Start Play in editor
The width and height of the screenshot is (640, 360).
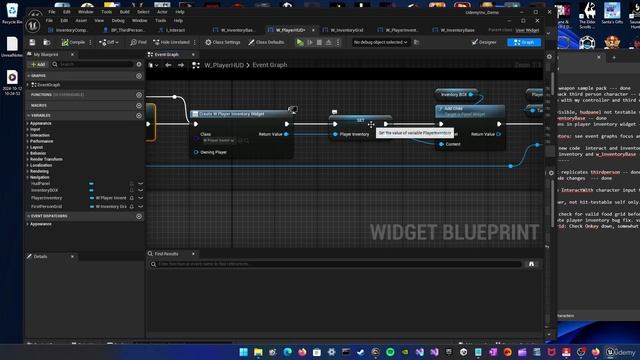tap(300, 42)
